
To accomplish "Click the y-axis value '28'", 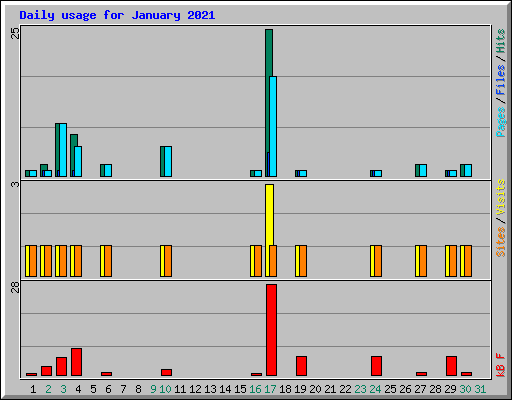I will click(x=15, y=287).
